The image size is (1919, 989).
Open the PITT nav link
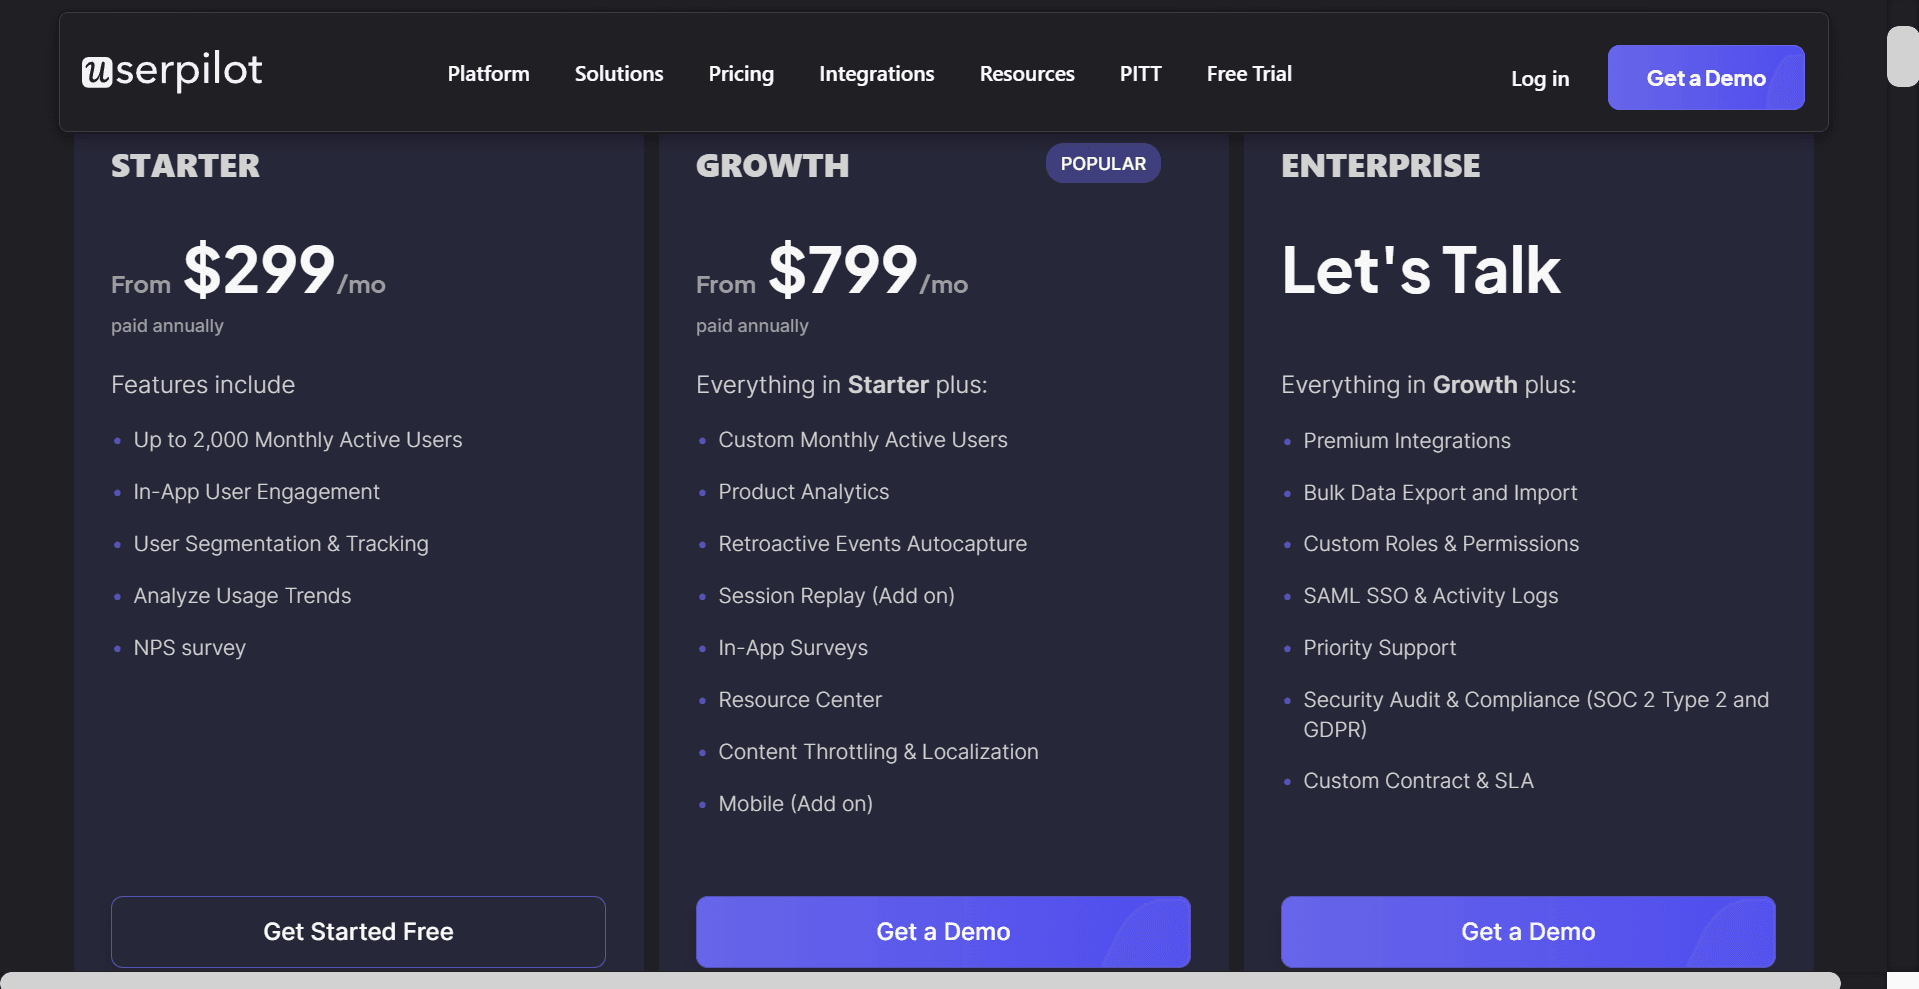1140,74
